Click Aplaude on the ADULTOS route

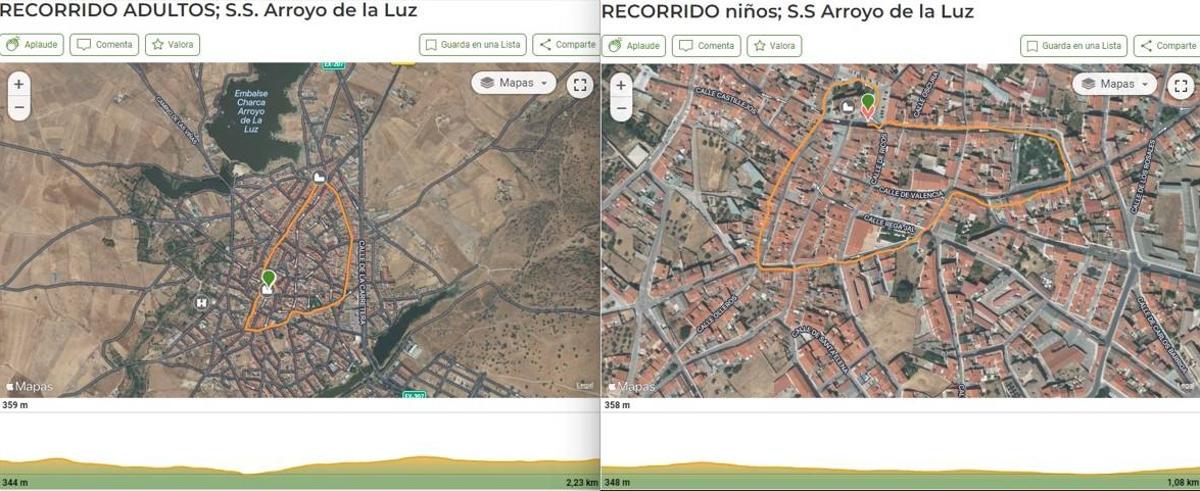point(32,45)
